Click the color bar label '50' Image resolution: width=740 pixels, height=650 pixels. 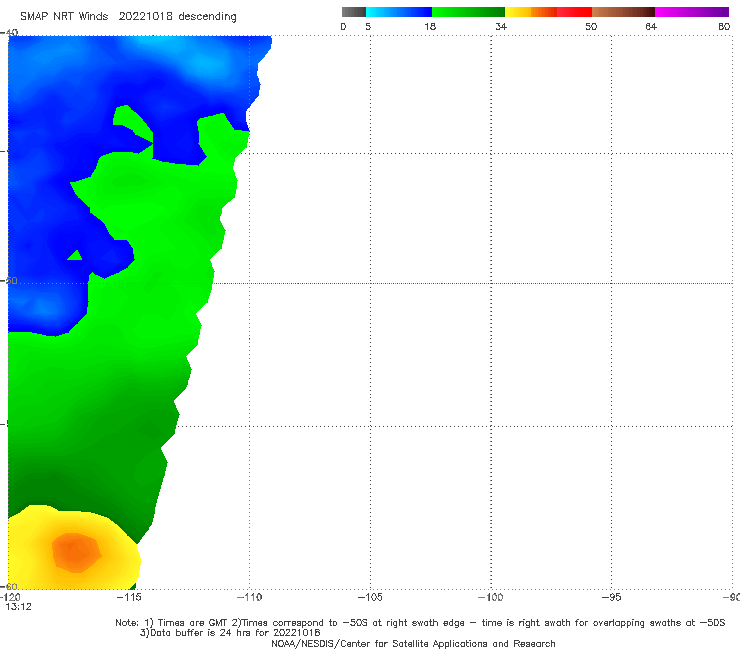pos(591,26)
